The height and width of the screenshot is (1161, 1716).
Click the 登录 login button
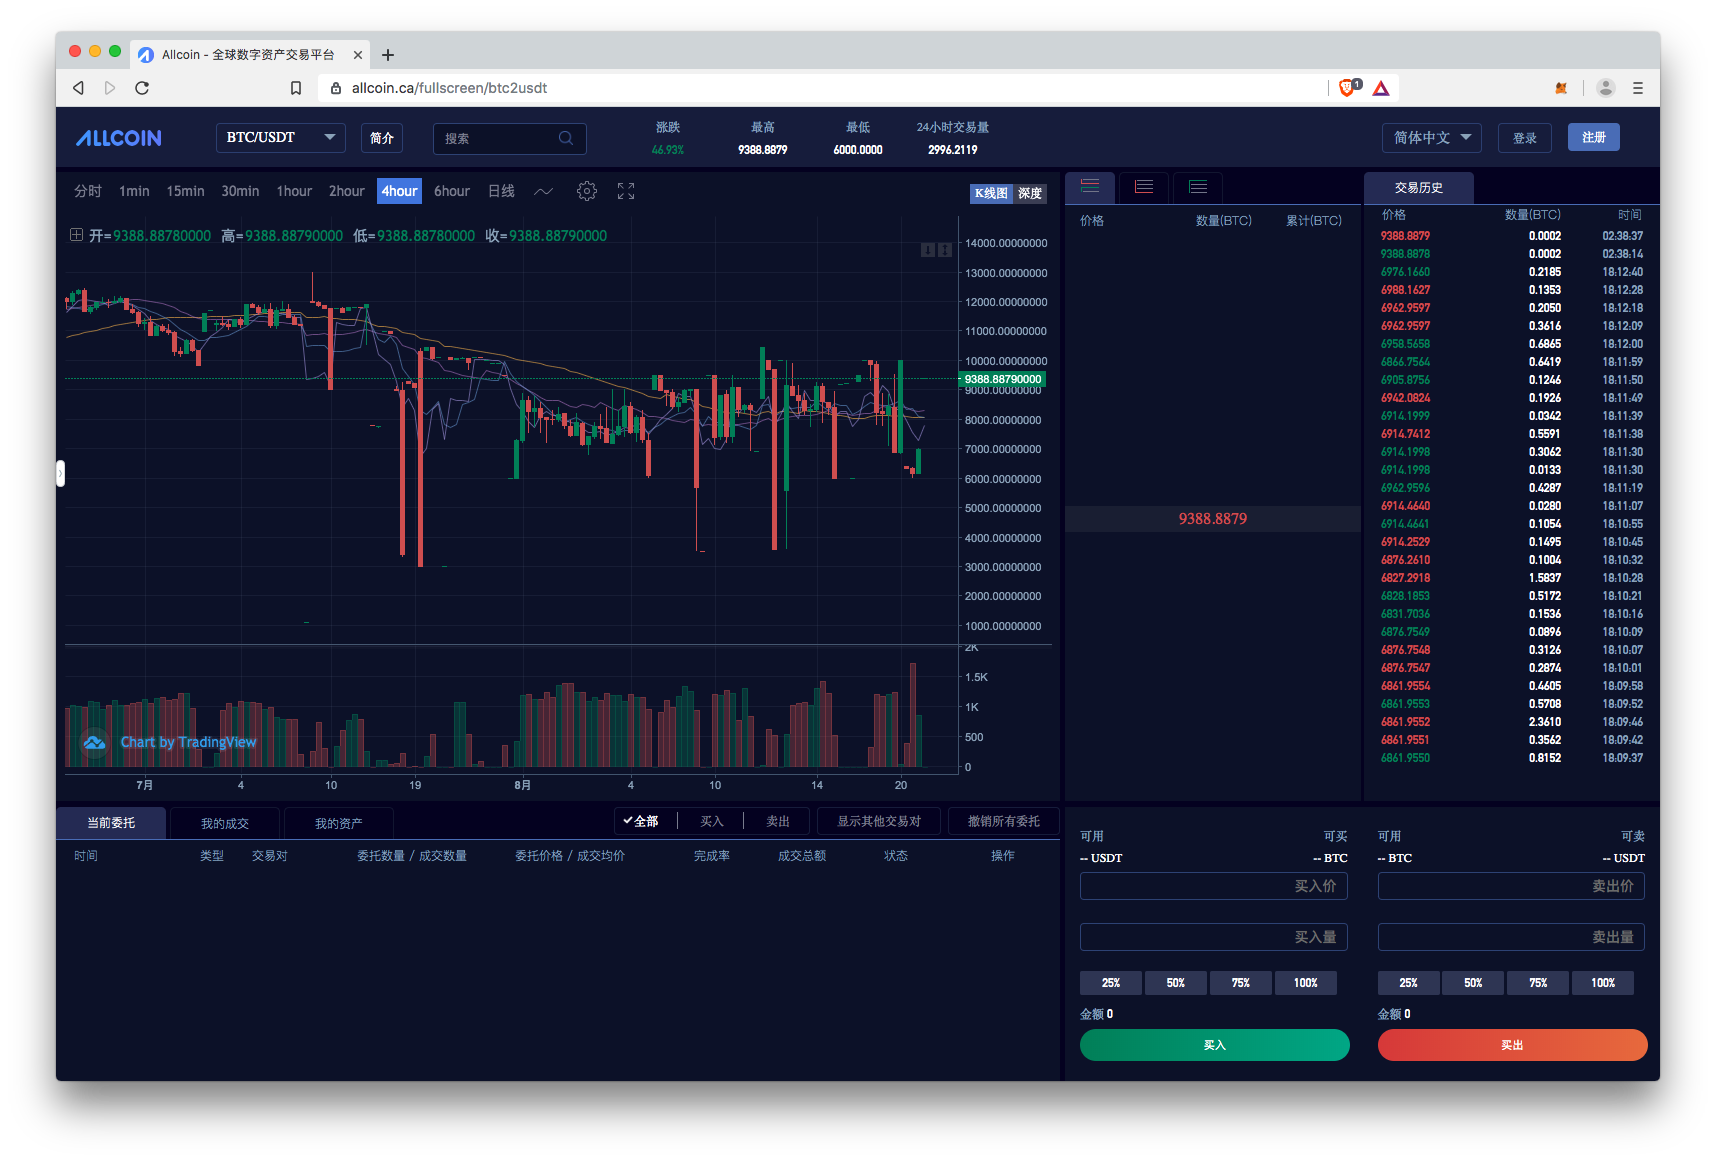click(1525, 138)
